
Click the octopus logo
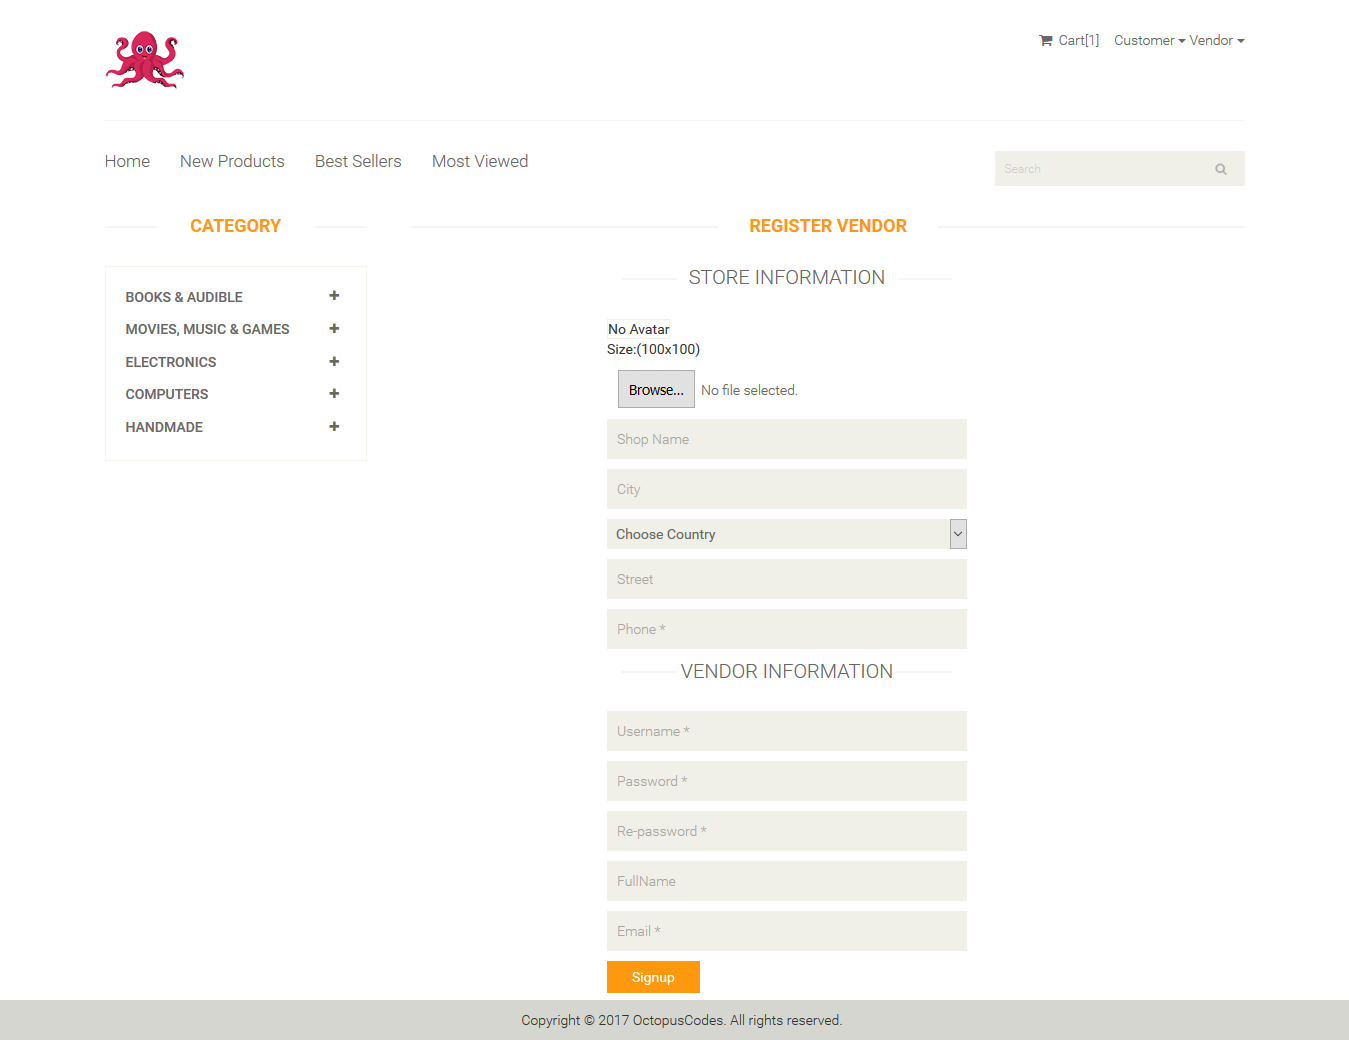pos(144,60)
